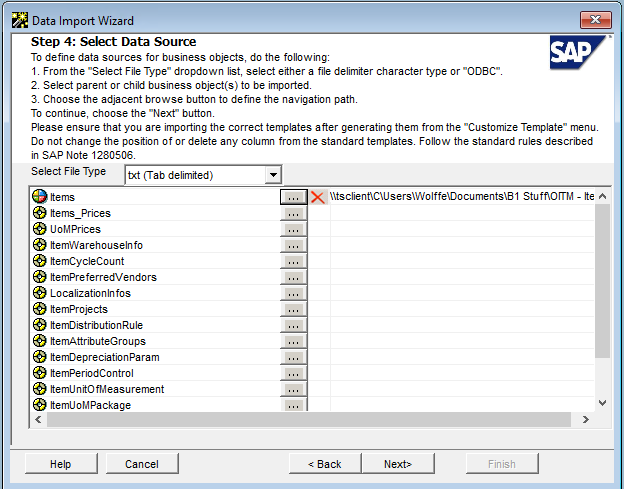
Task: Select the ItemCycleCount row label
Action: 87,261
